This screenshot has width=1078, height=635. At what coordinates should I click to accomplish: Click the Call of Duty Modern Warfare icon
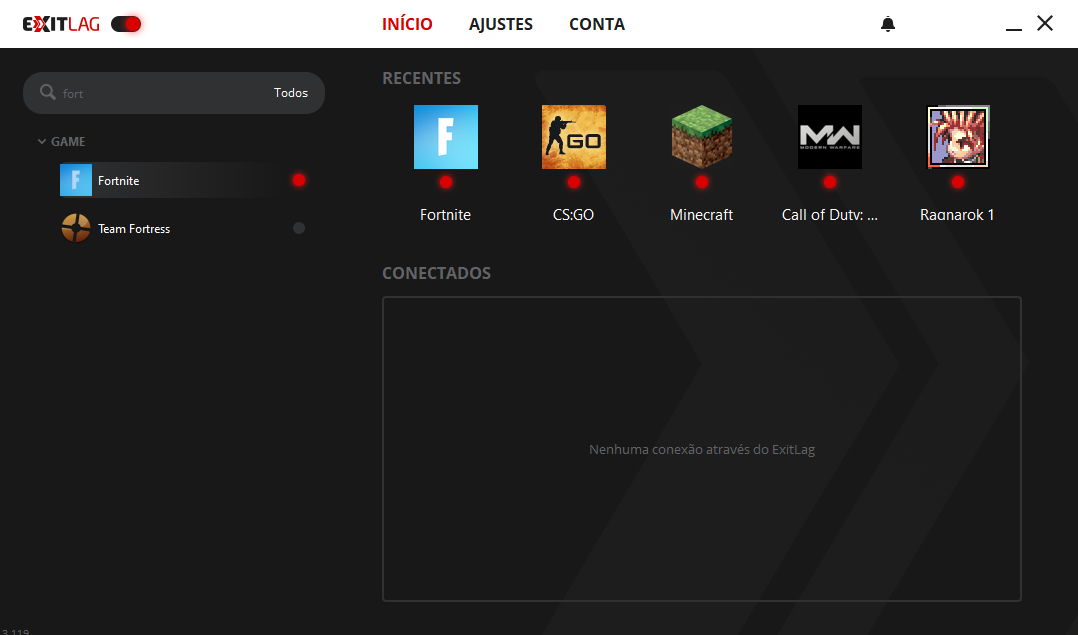tap(829, 137)
